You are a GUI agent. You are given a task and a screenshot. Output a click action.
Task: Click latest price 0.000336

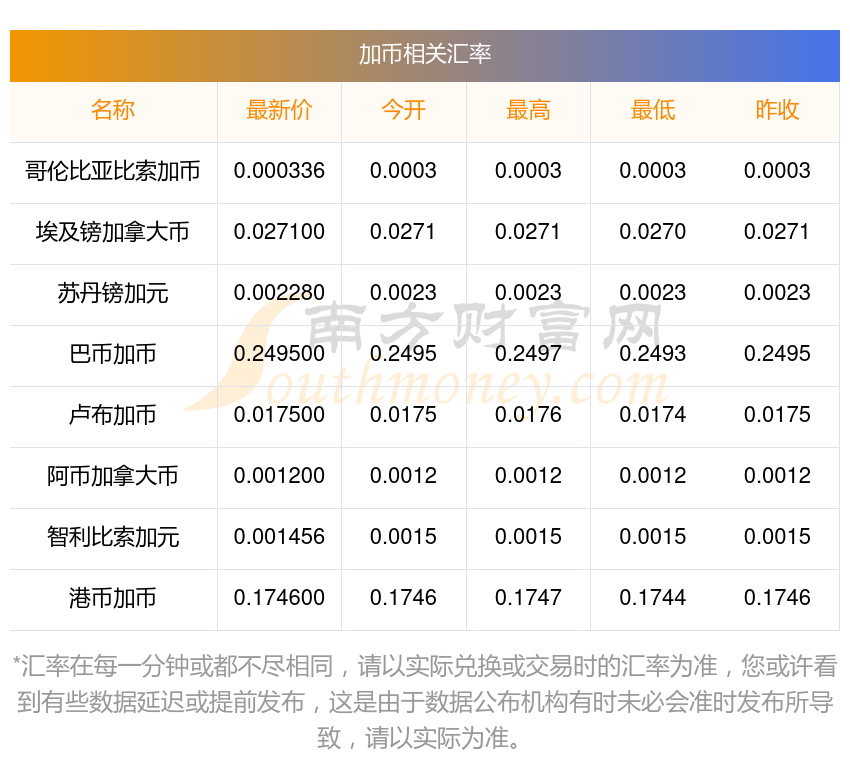click(x=279, y=171)
